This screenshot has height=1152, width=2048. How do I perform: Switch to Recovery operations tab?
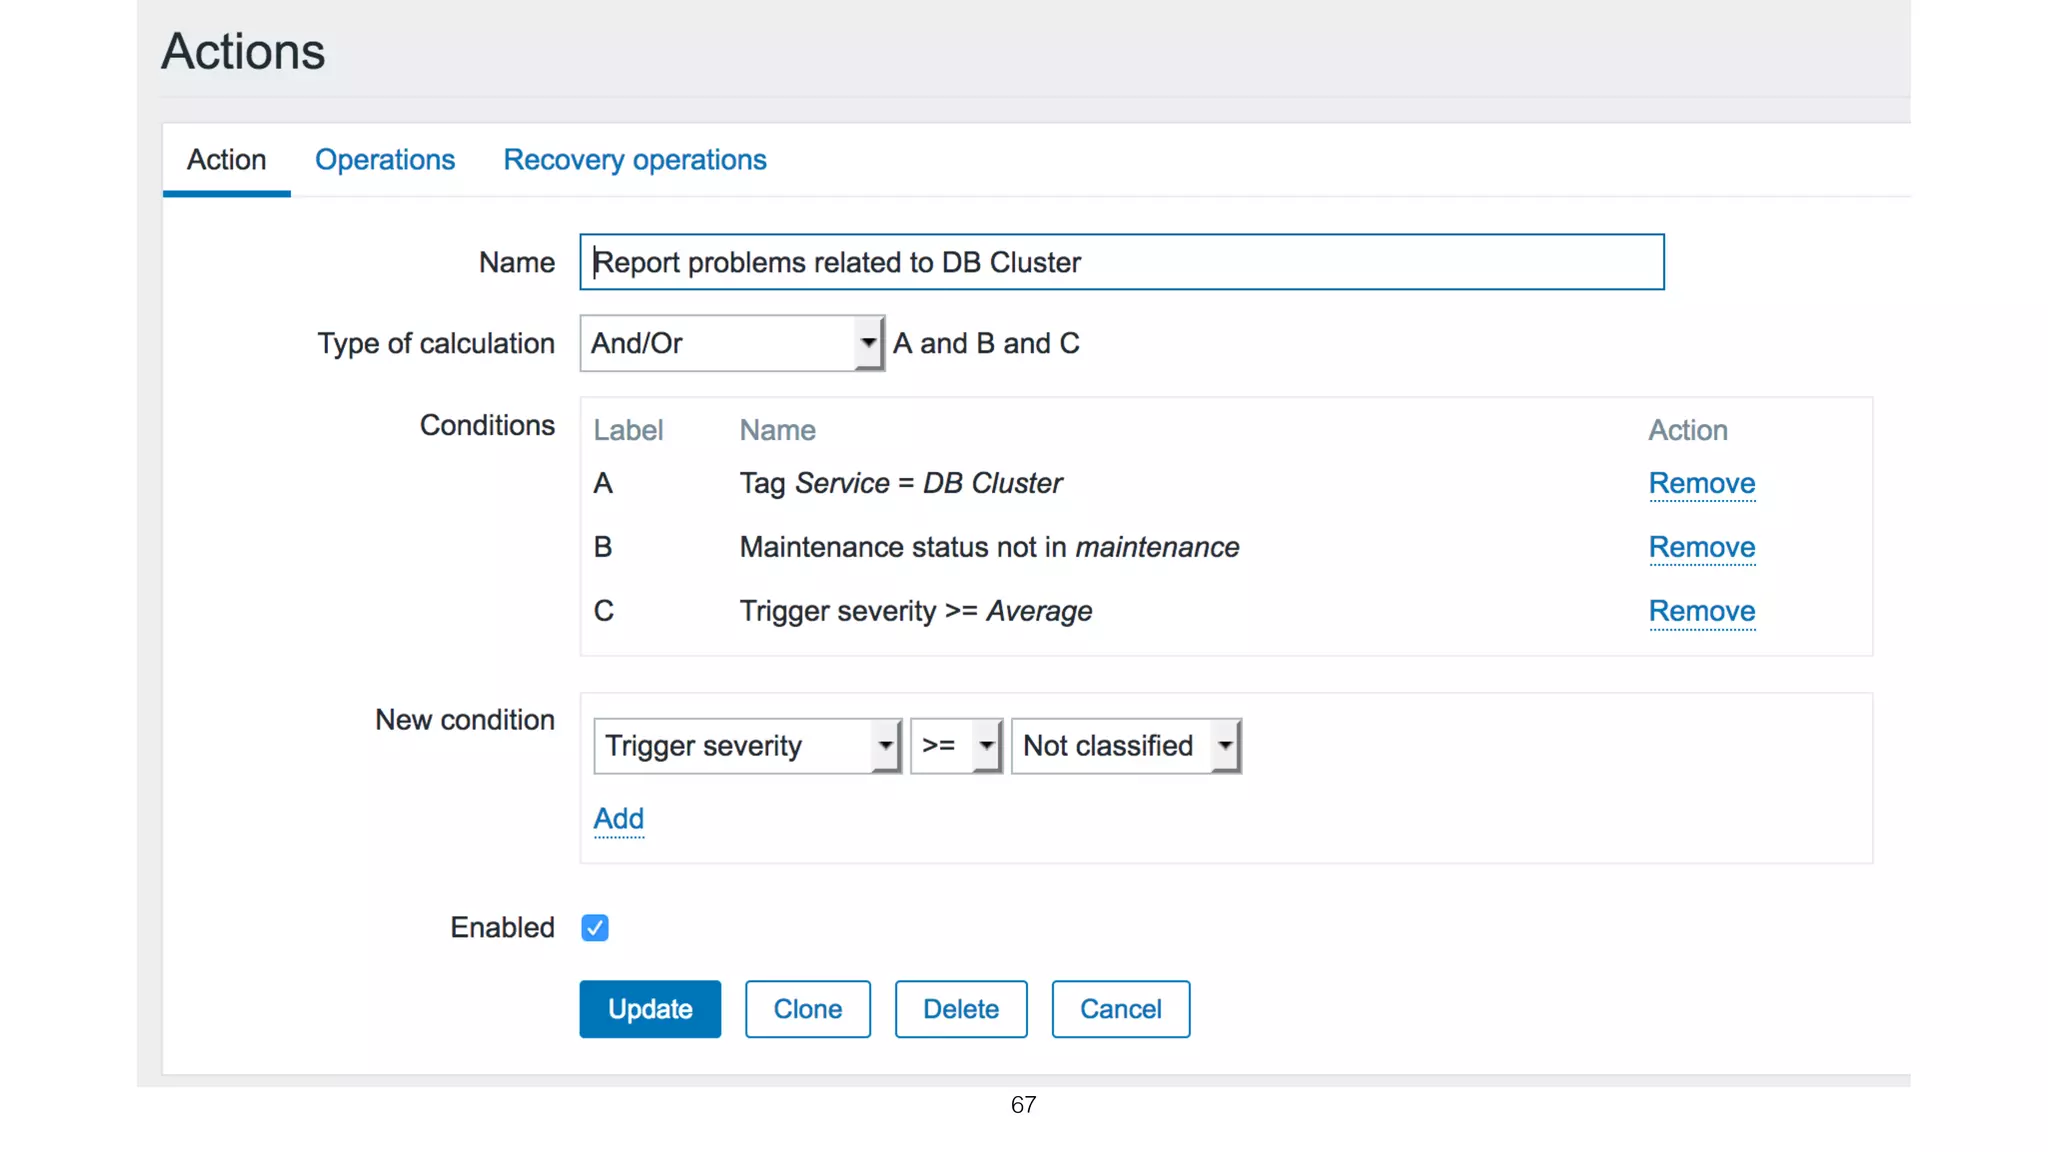tap(634, 160)
